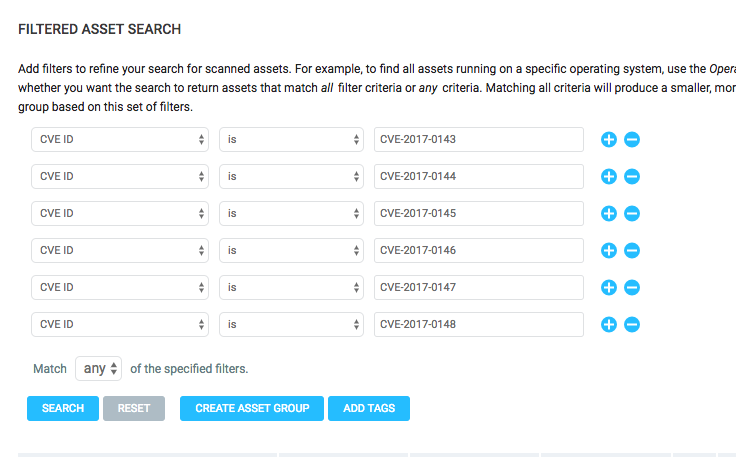Click the Search button
The image size is (736, 457).
click(x=63, y=409)
